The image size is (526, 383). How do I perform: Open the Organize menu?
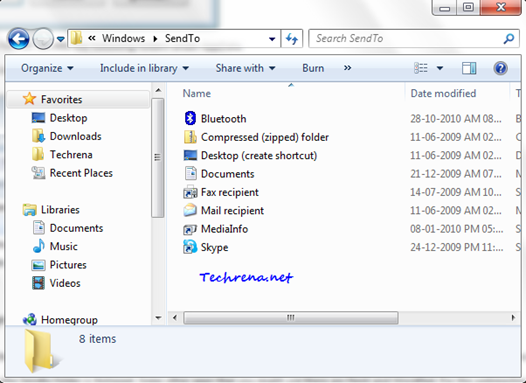tap(47, 68)
